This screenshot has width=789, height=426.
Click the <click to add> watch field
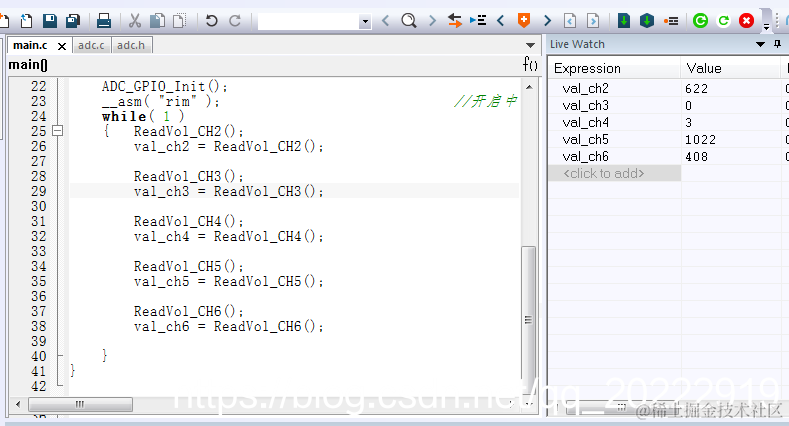[614, 174]
